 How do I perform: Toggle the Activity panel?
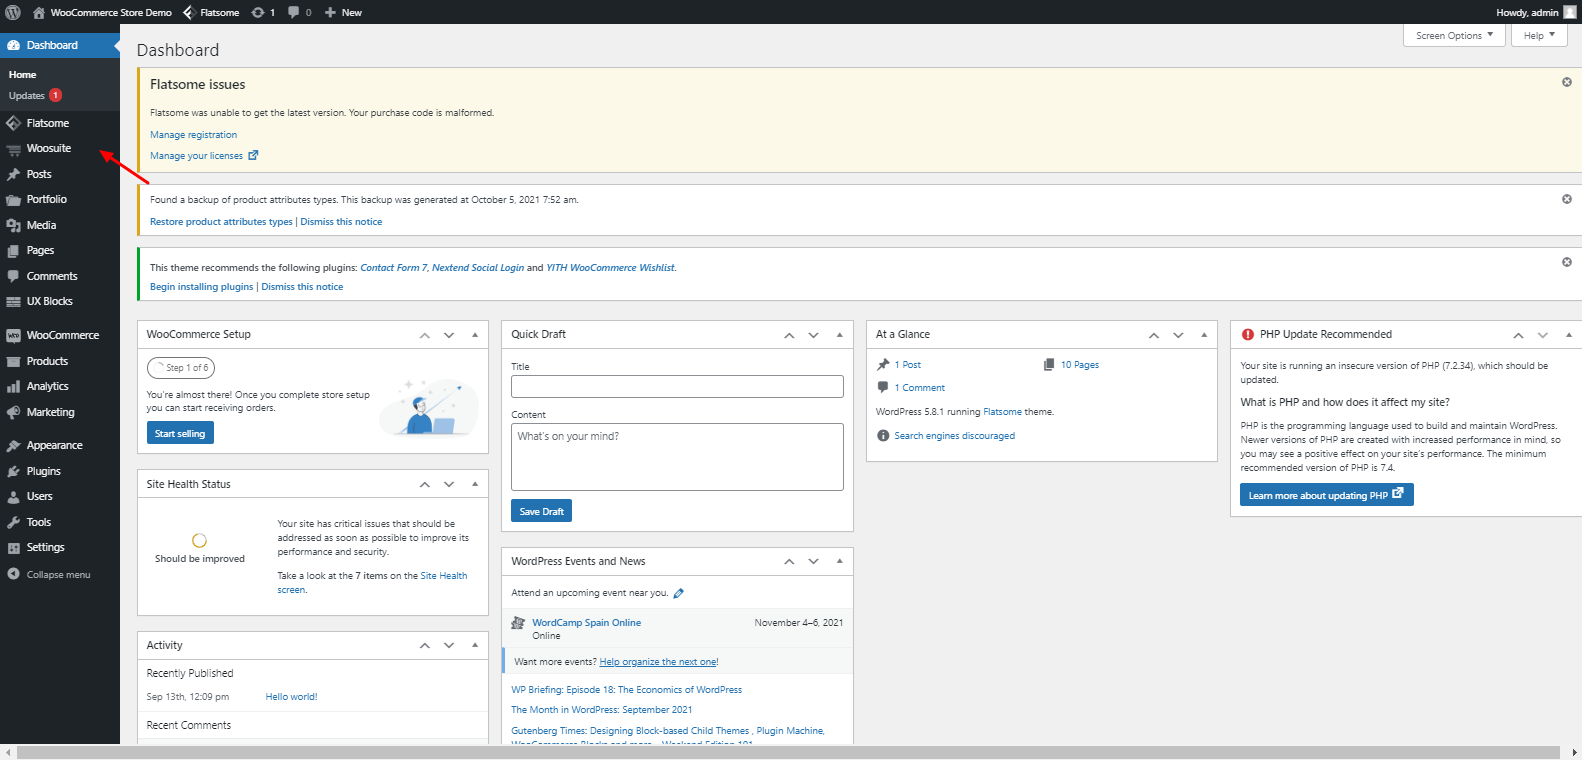click(474, 645)
